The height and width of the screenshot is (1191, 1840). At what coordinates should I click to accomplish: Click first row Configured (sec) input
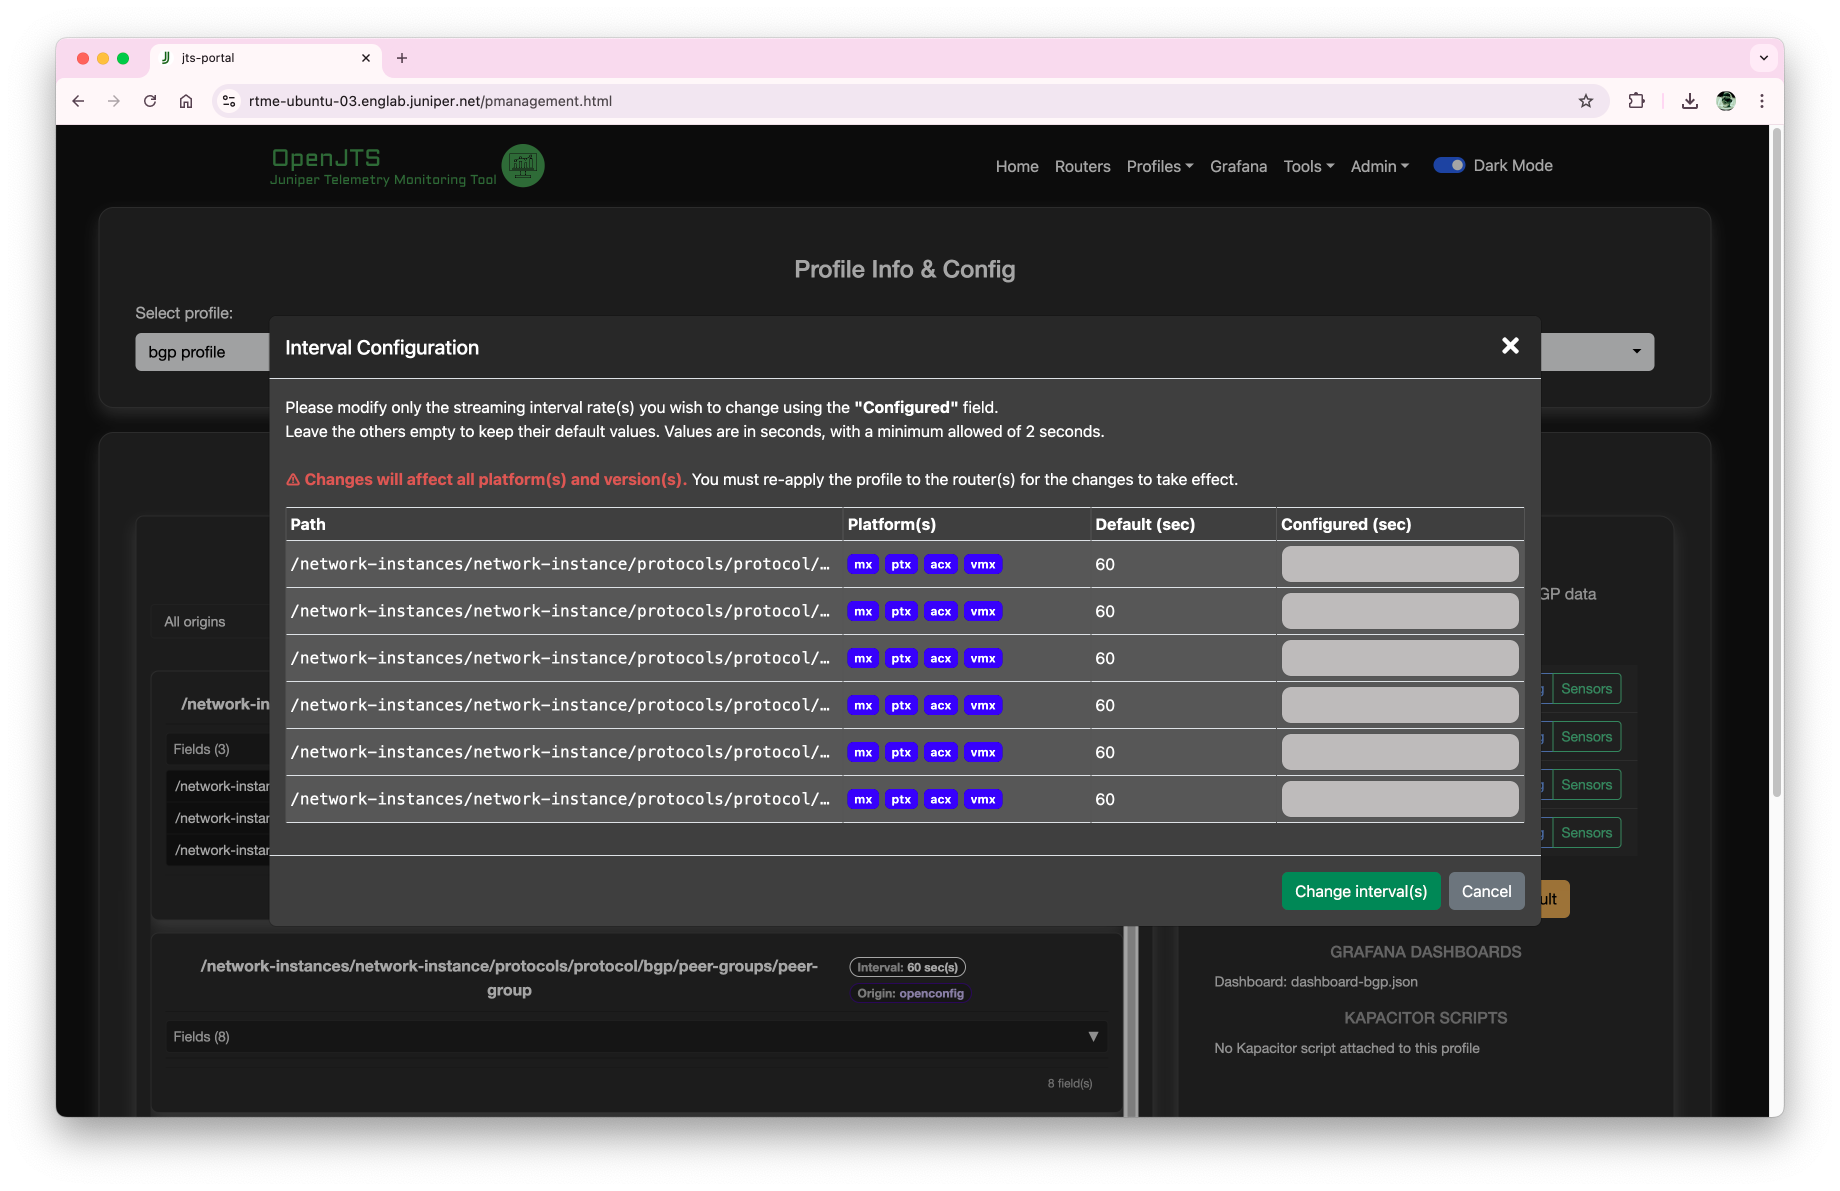point(1399,564)
